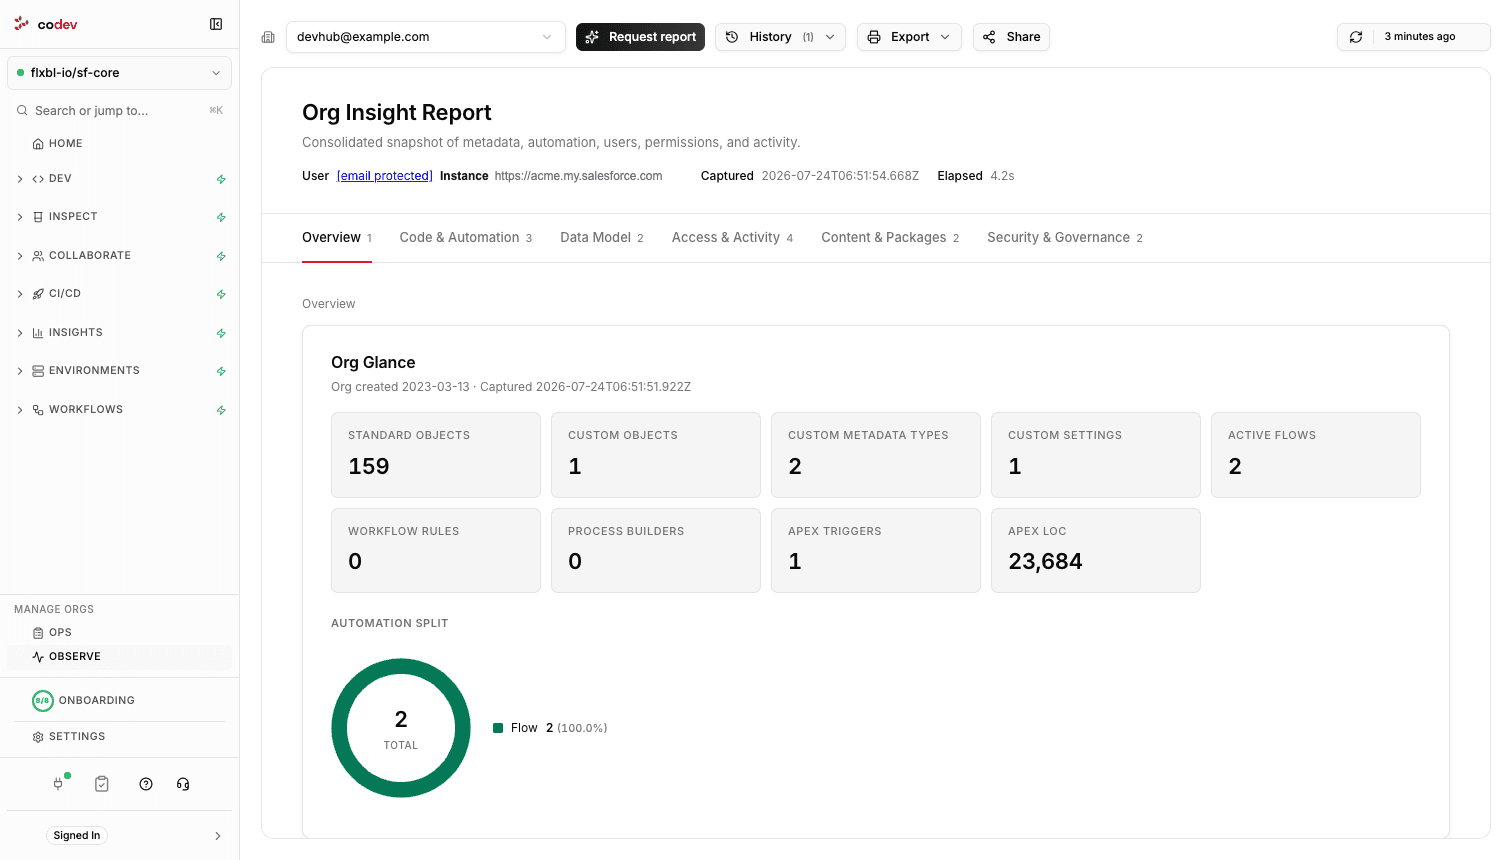Click lightning bolt icon beside DEV
The height and width of the screenshot is (860, 1512).
[221, 179]
